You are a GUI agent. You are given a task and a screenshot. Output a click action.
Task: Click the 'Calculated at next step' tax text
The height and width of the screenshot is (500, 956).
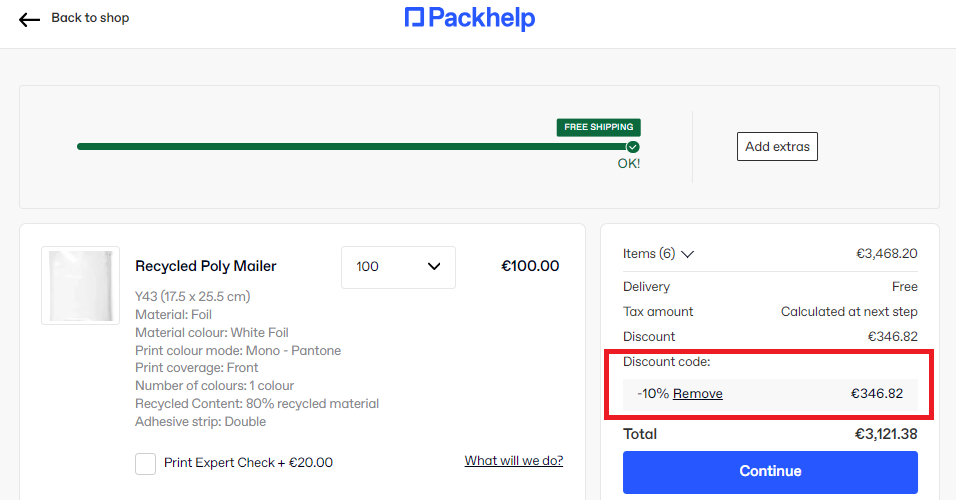pyautogui.click(x=849, y=312)
